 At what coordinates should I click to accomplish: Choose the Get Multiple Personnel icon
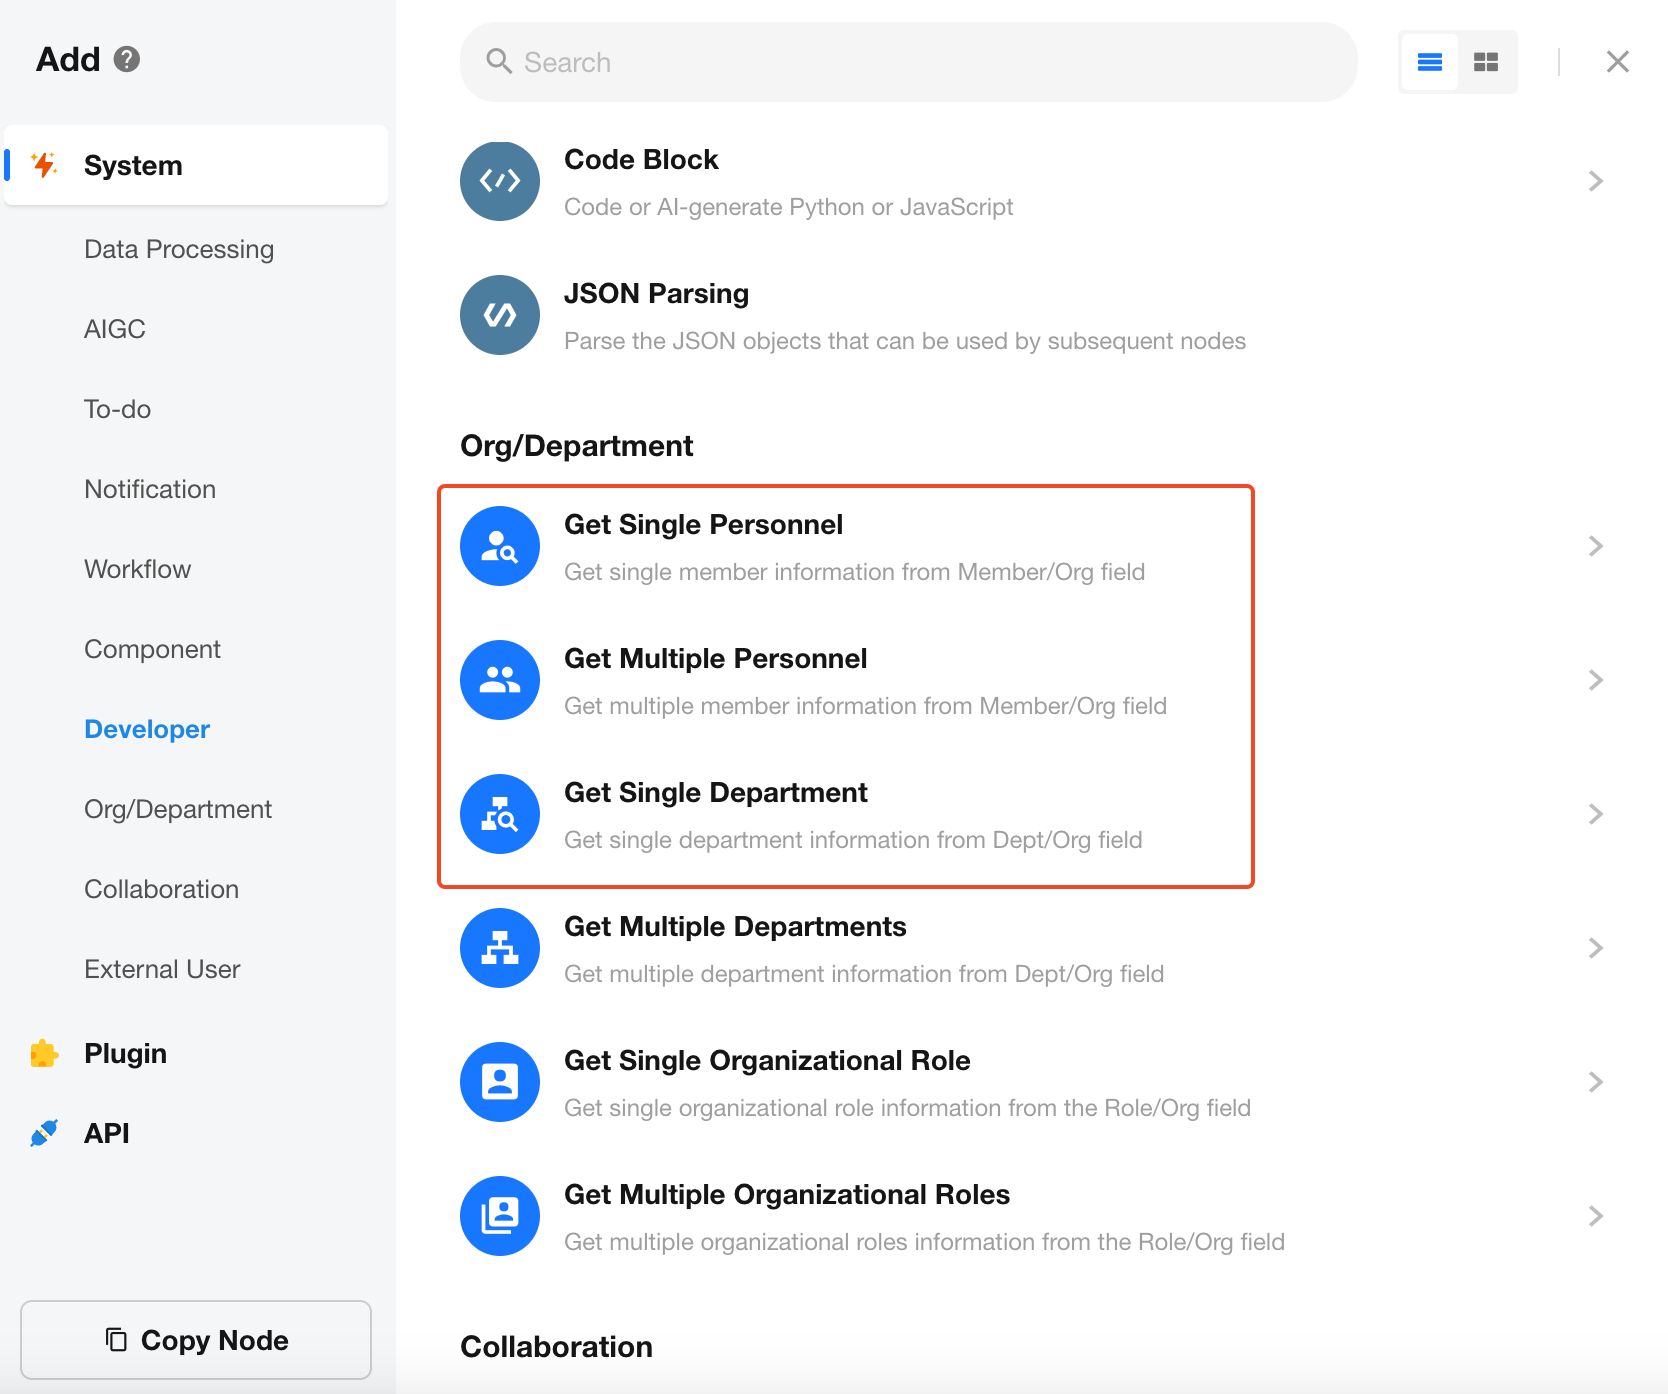(x=500, y=680)
